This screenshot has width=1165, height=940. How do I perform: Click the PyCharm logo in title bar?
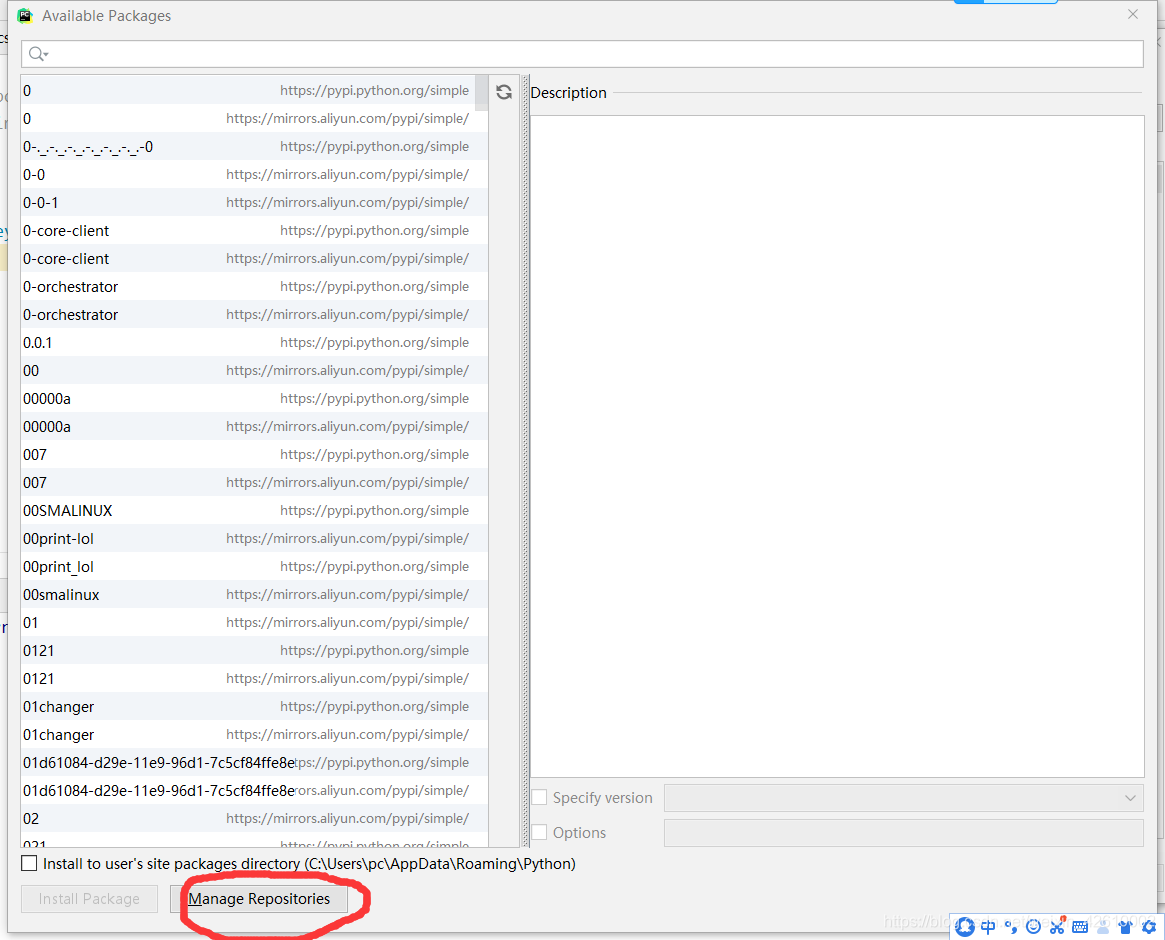(x=25, y=16)
